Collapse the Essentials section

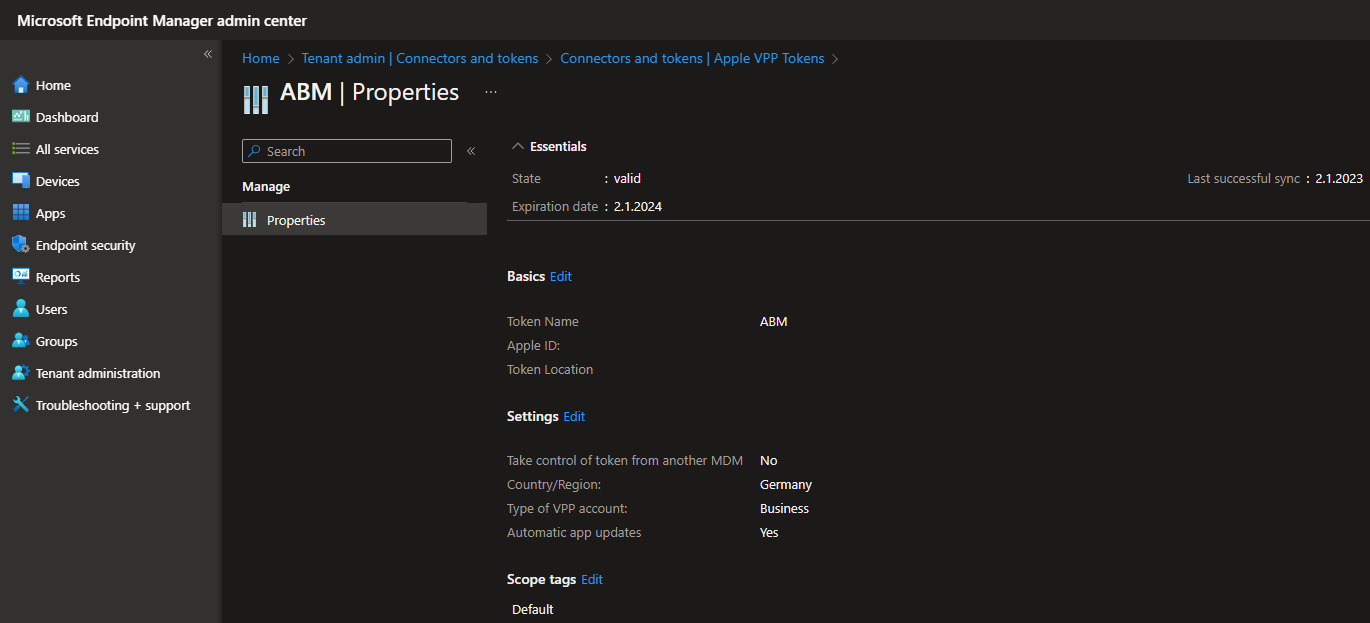point(518,146)
